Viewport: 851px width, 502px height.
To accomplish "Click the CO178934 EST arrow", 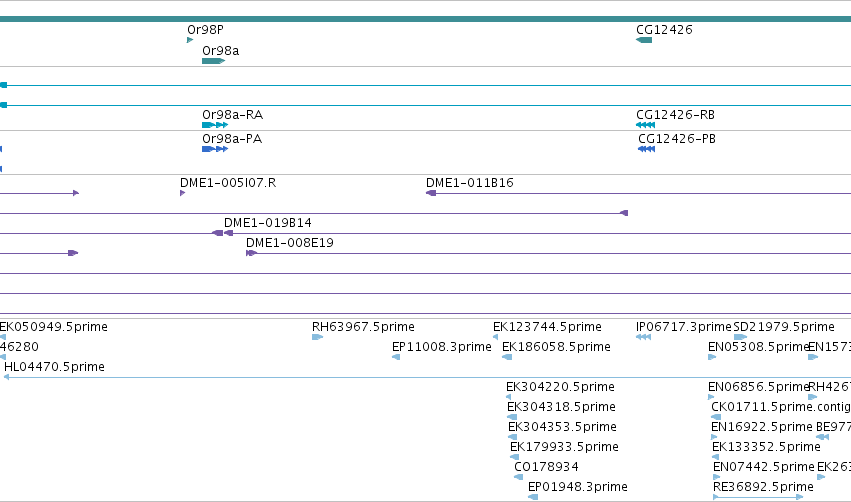I will [518, 477].
